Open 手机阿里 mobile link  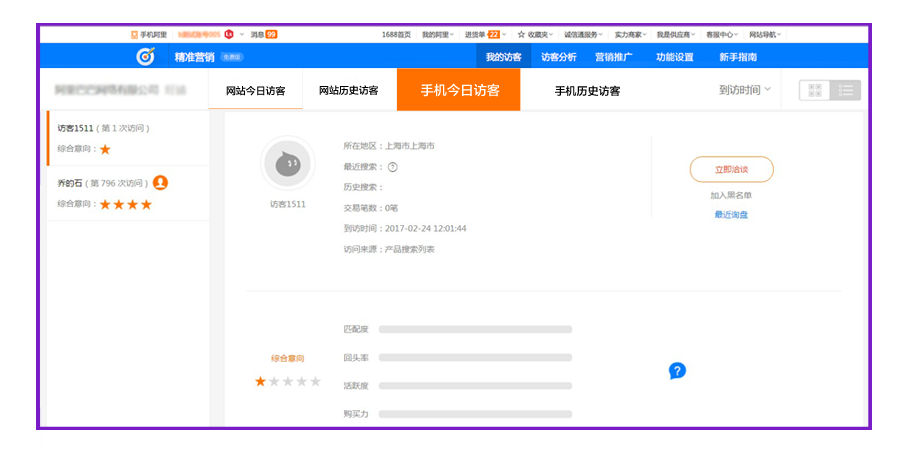[149, 35]
